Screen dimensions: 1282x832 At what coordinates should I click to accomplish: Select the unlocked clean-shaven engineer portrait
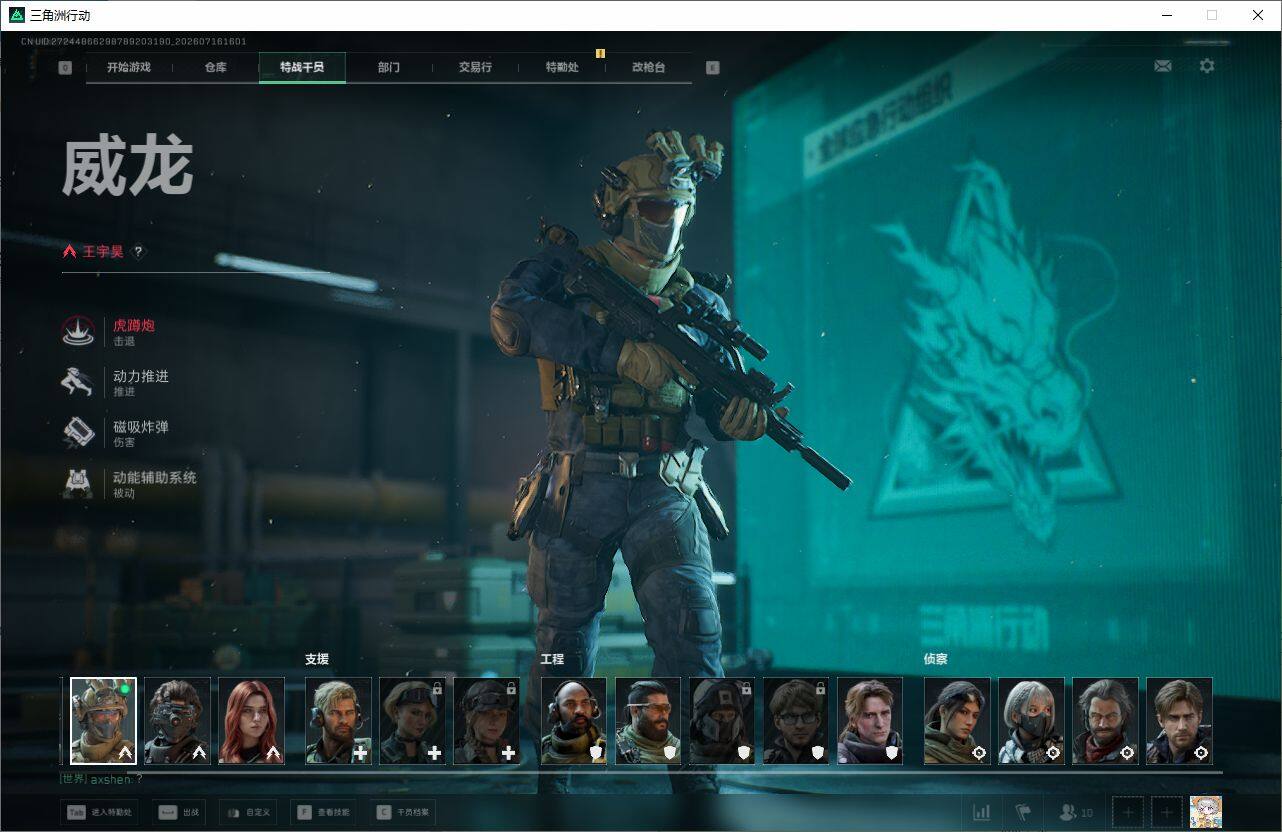870,721
